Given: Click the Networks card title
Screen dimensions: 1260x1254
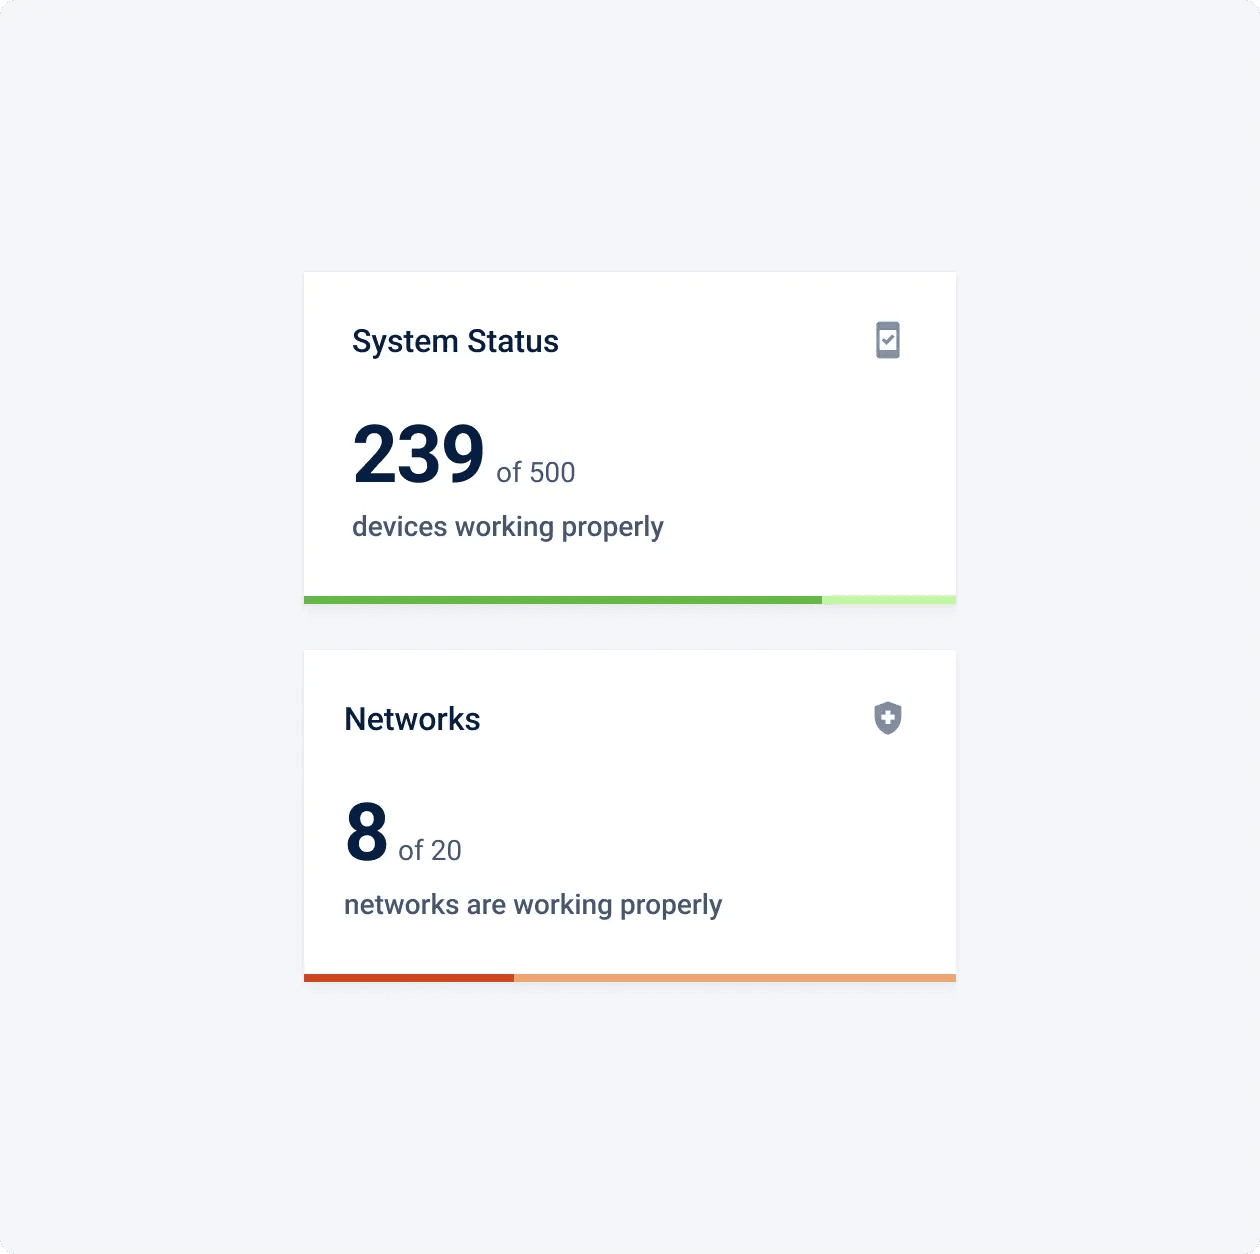Looking at the screenshot, I should coord(412,720).
